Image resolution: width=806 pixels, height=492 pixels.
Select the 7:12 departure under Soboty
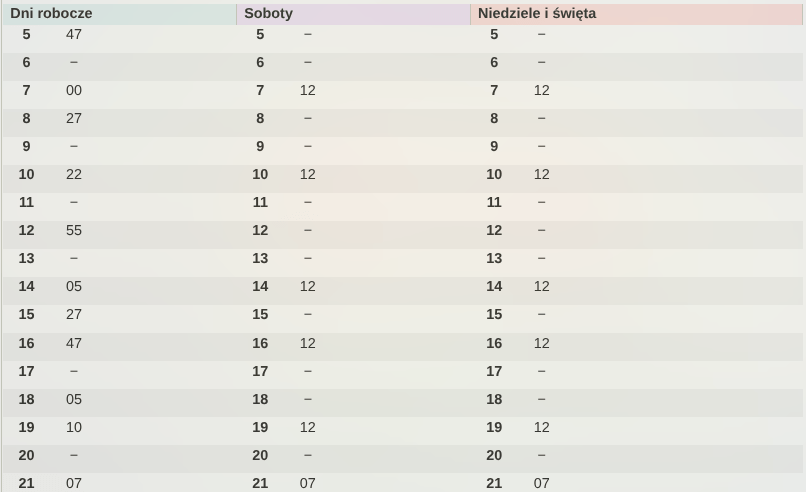click(x=308, y=90)
